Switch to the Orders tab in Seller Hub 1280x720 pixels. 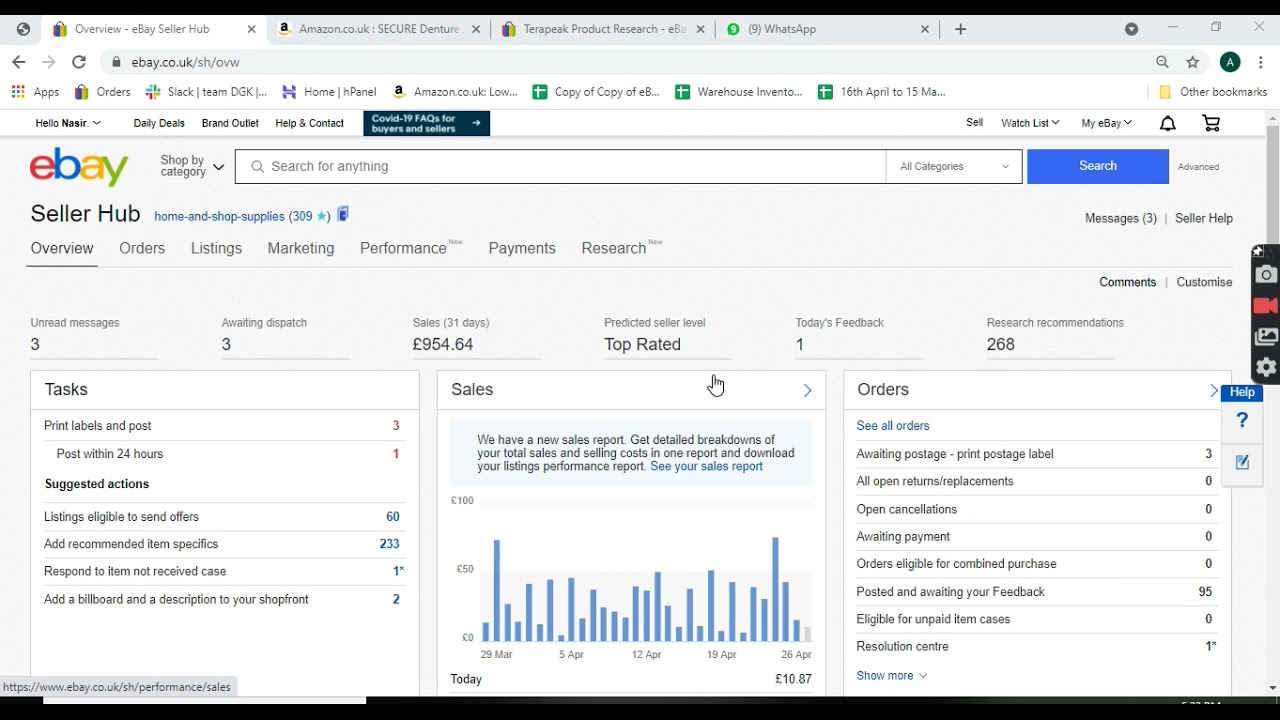click(142, 248)
